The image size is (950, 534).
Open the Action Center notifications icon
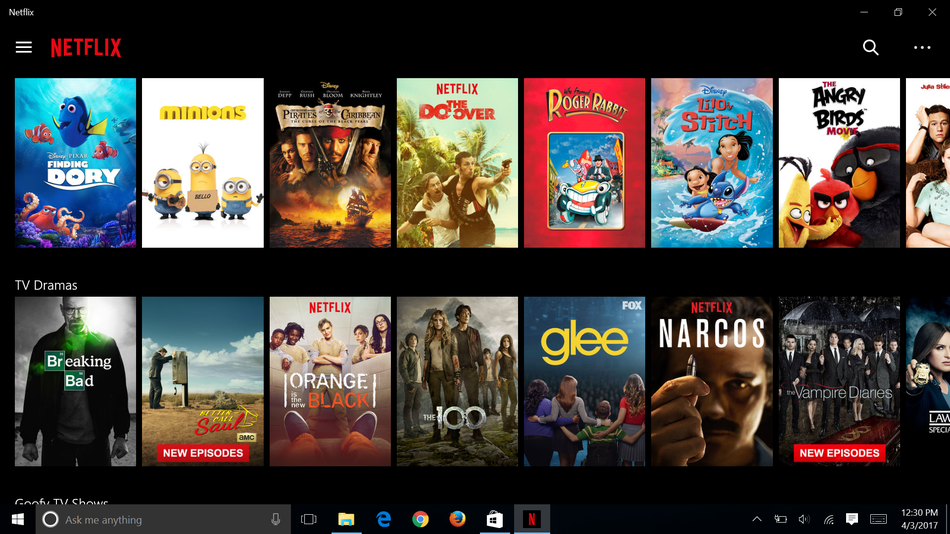[x=852, y=519]
